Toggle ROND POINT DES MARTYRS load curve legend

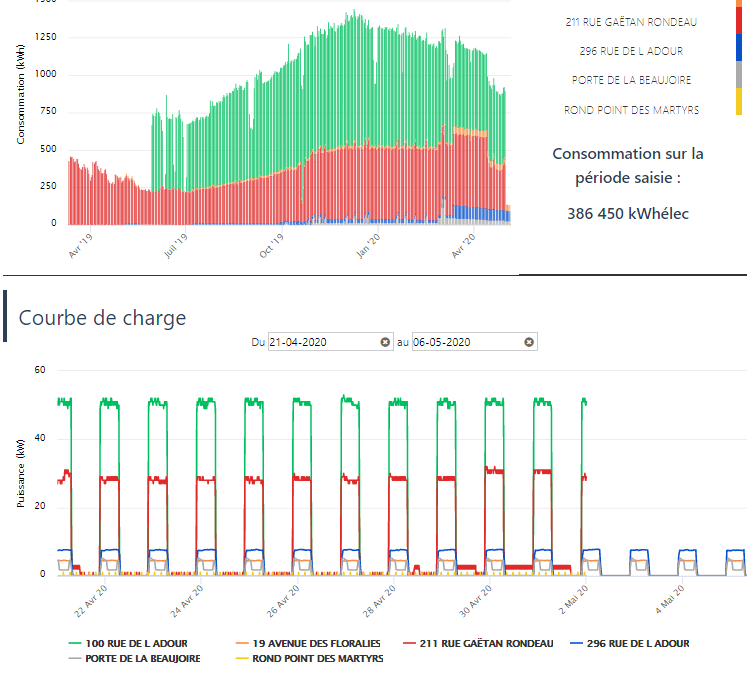[310, 659]
